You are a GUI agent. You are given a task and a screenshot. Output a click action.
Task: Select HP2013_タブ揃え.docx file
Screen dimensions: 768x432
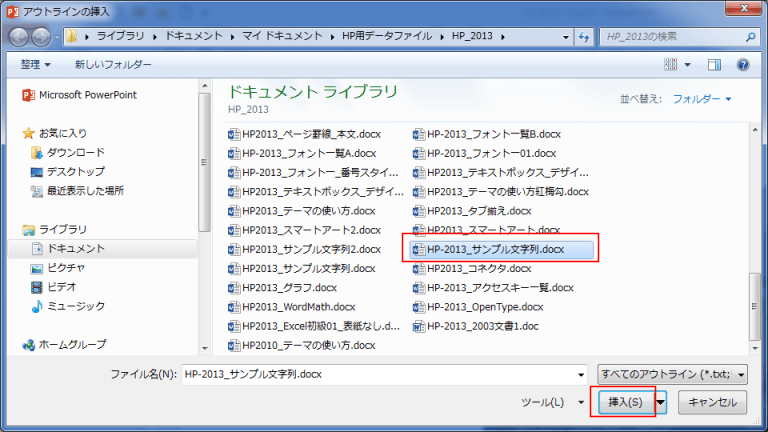click(x=472, y=211)
